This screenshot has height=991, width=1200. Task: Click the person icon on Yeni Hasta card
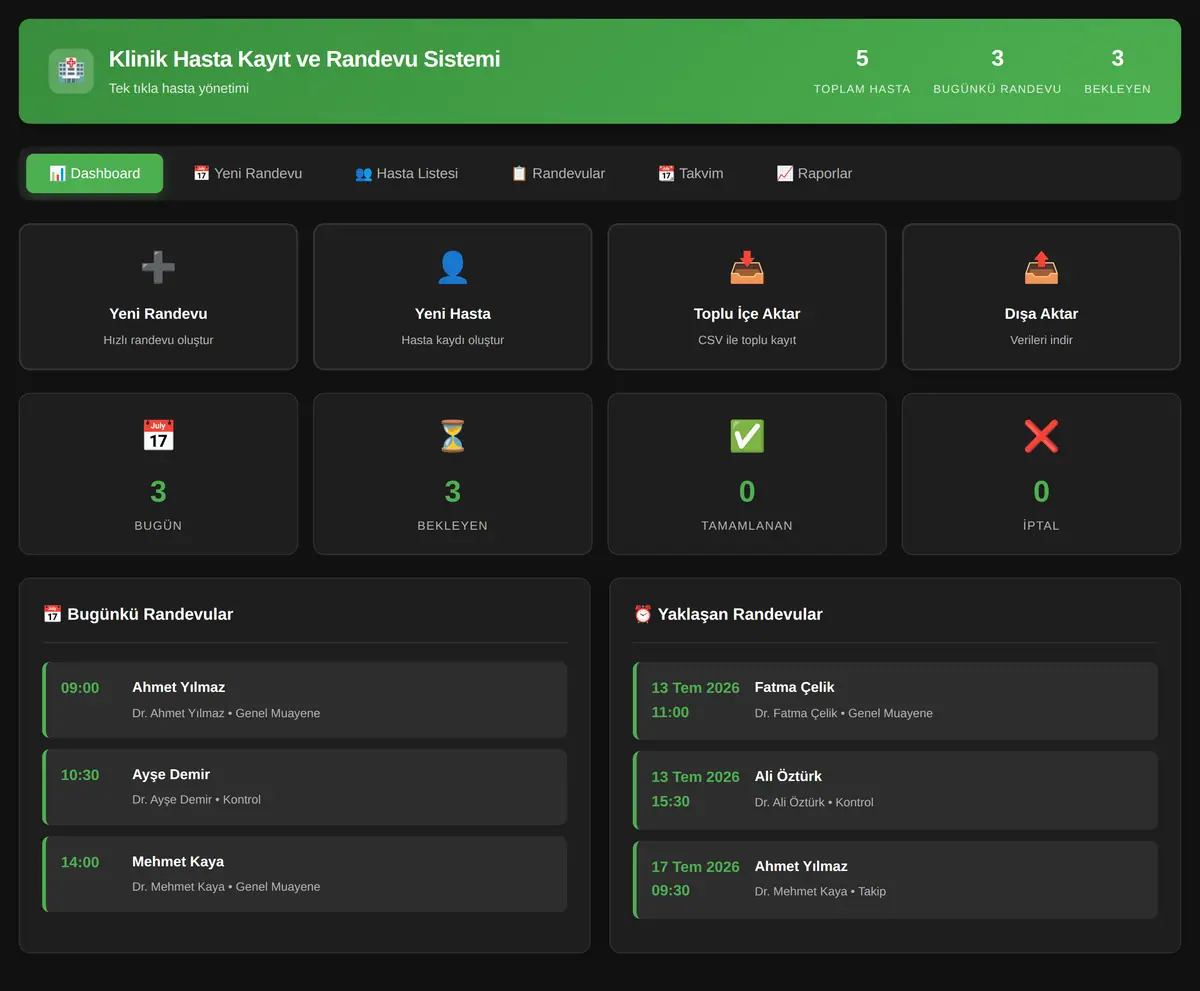(452, 267)
